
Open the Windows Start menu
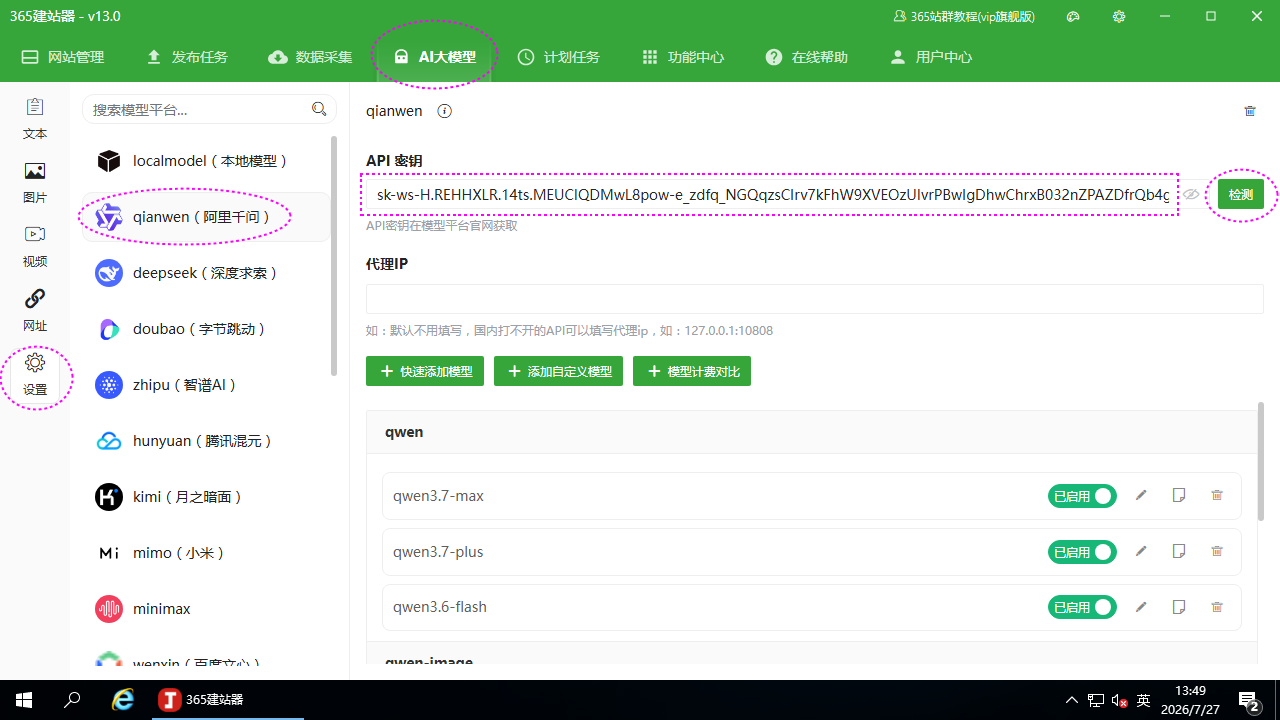[x=24, y=700]
